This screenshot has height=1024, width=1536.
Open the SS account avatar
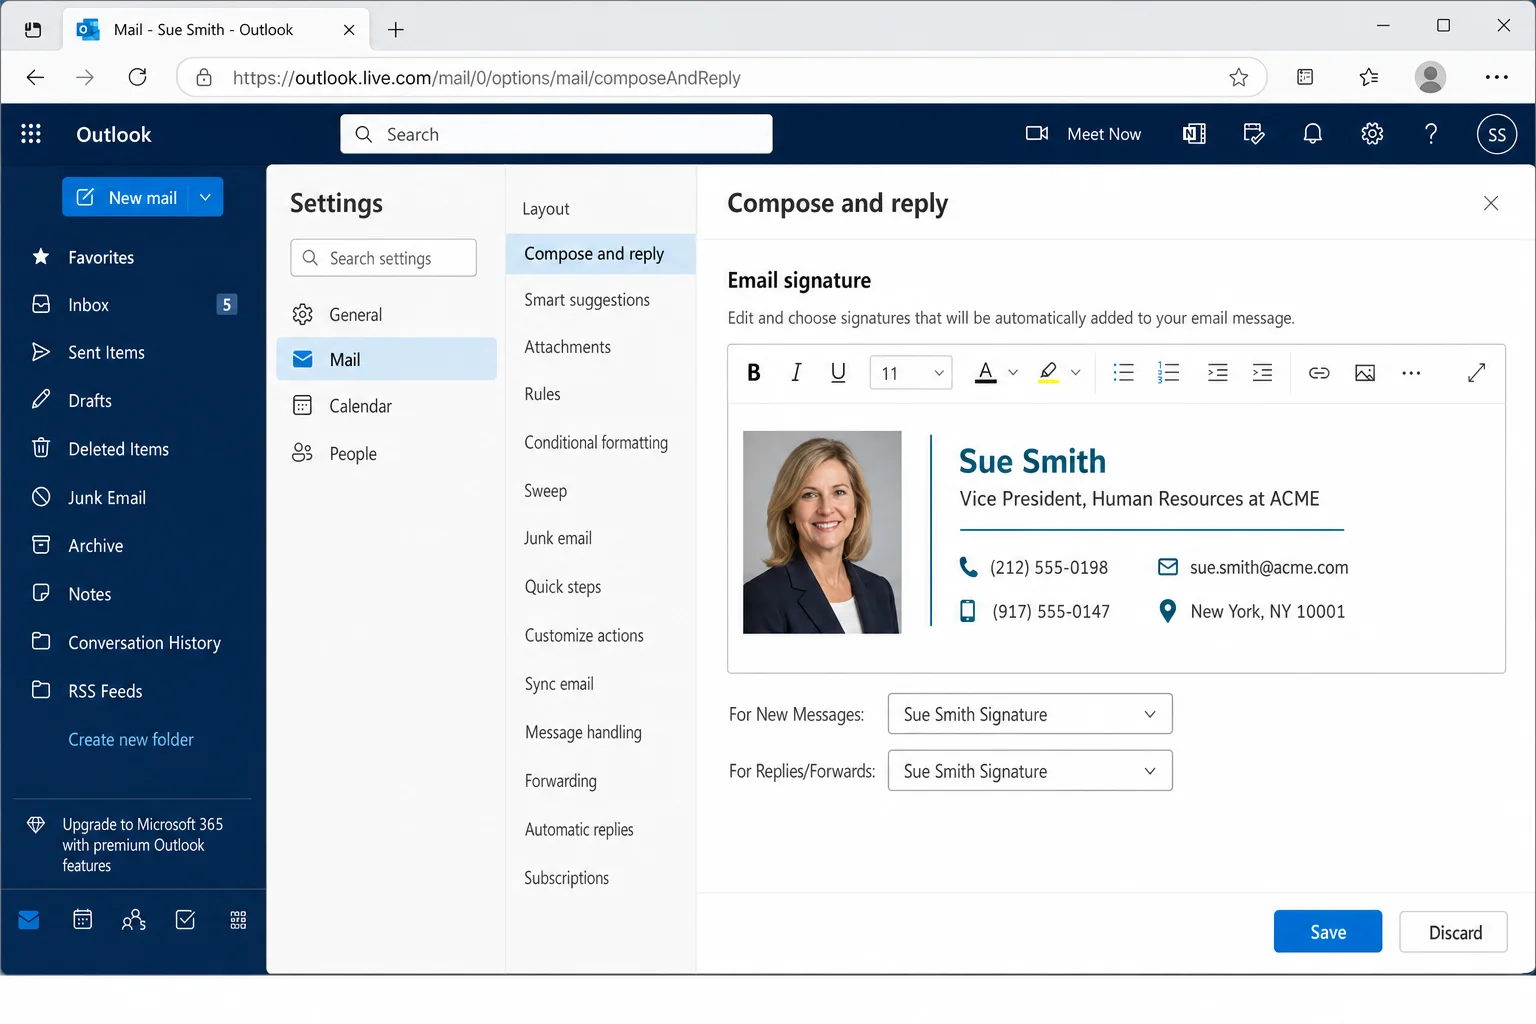1497,134
